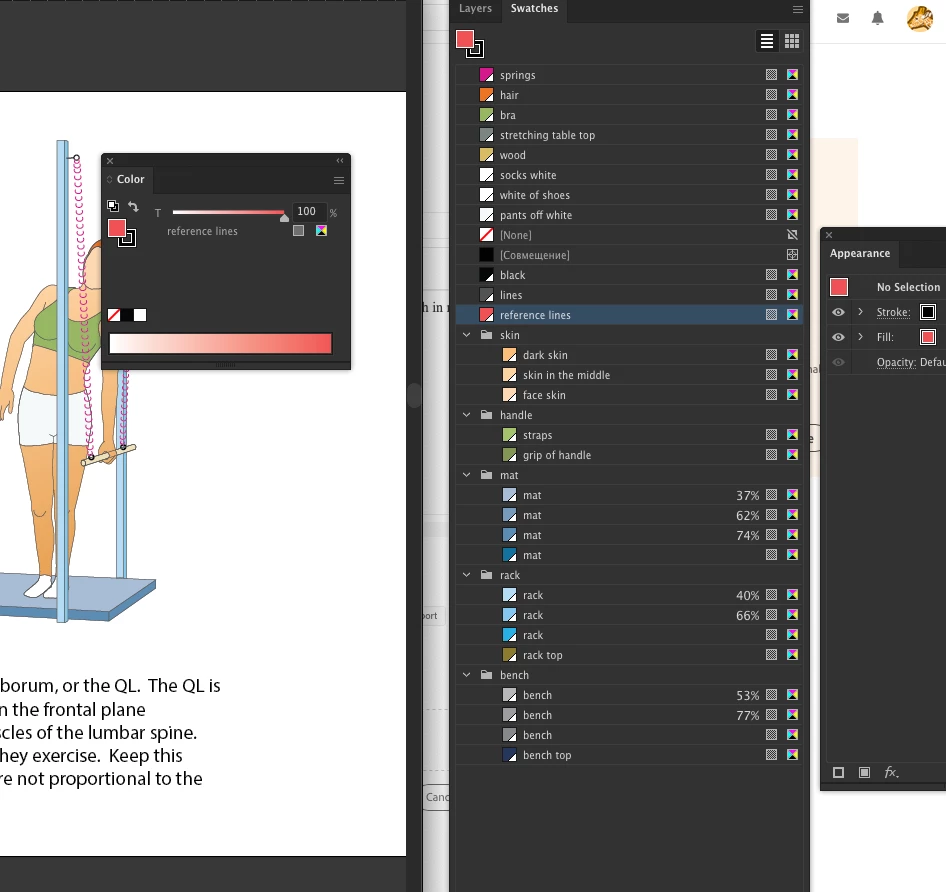Image resolution: width=946 pixels, height=892 pixels.
Task: Open the Swatches panel hamburger menu
Action: point(798,9)
